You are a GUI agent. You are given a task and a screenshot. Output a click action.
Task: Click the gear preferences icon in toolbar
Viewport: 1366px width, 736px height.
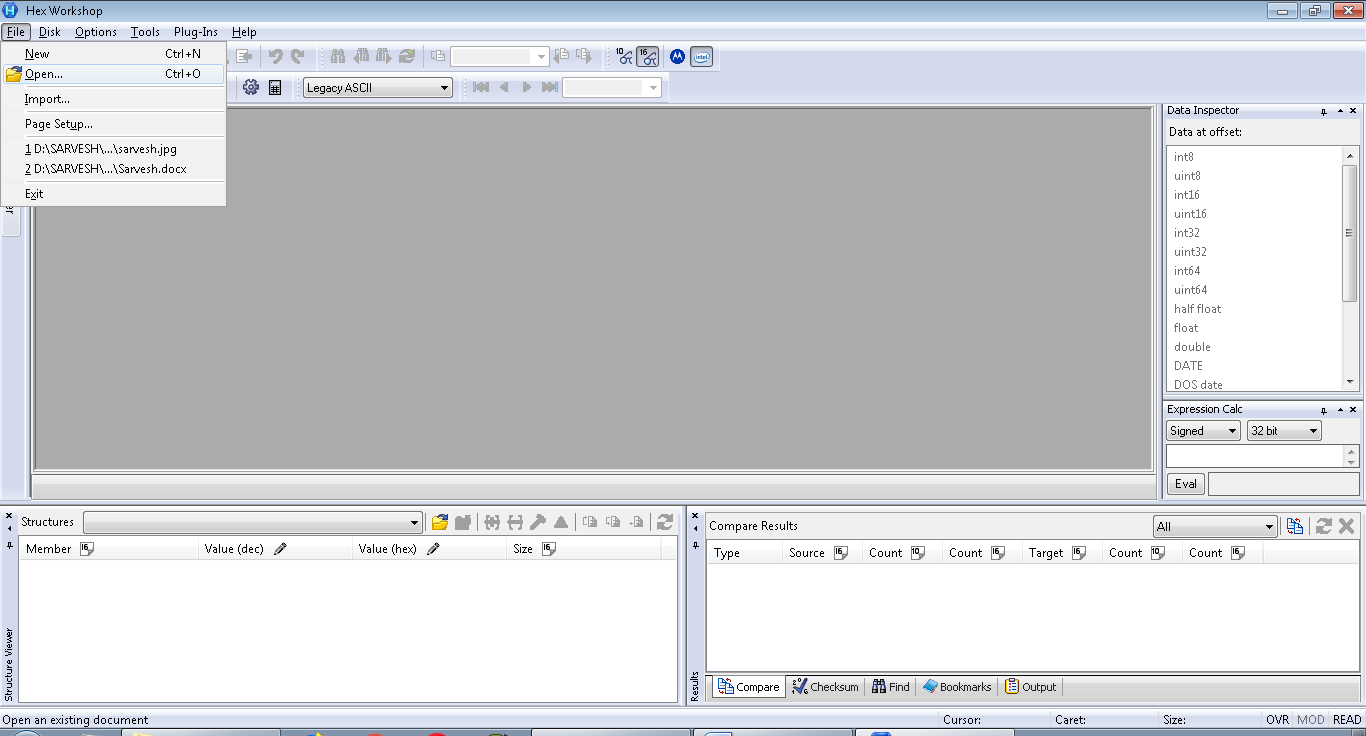[251, 88]
